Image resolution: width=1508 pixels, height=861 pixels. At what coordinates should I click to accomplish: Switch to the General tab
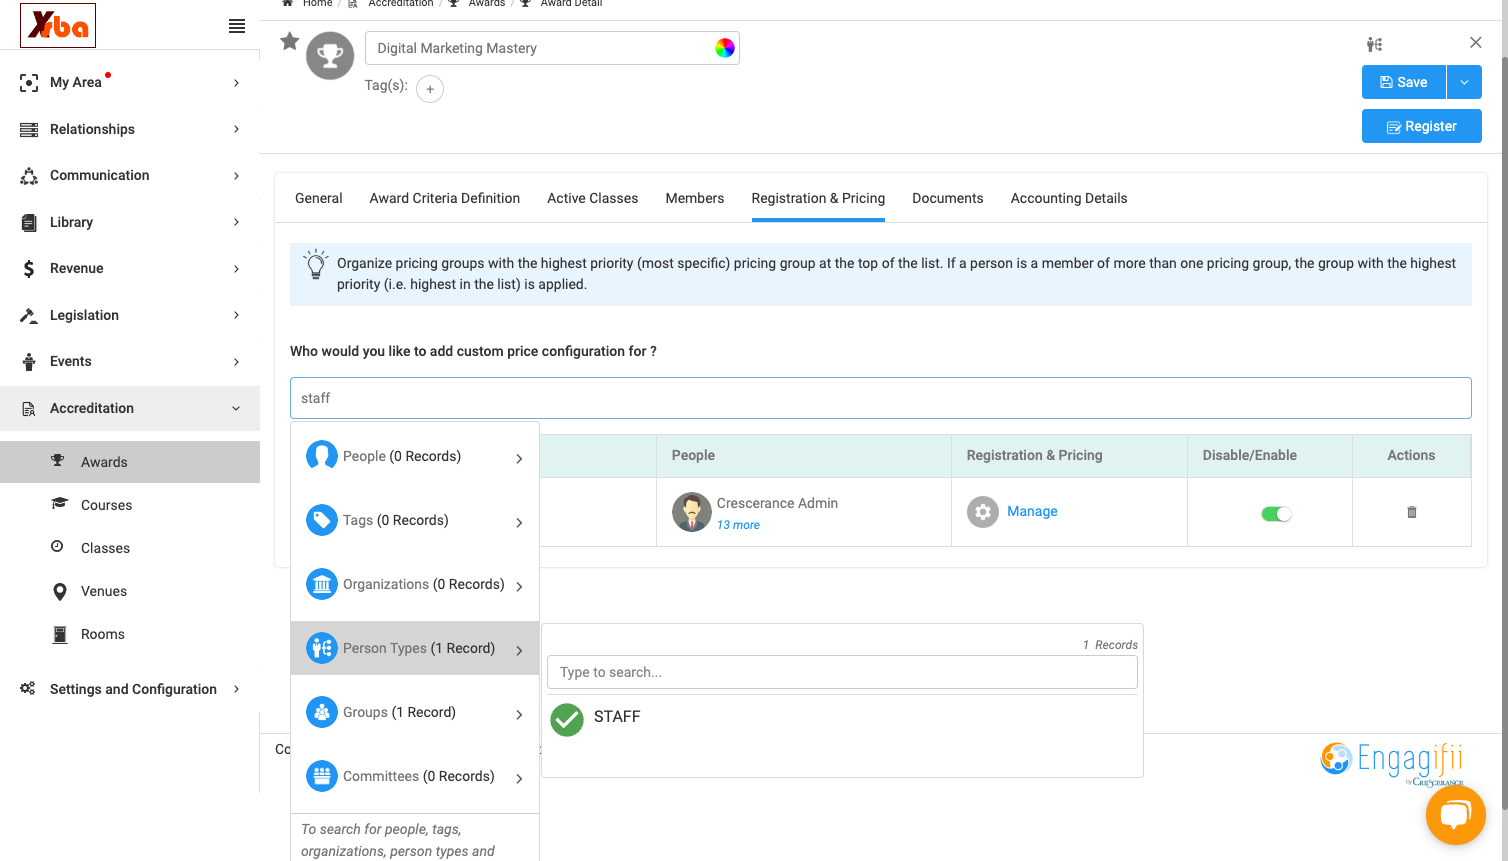tap(319, 198)
